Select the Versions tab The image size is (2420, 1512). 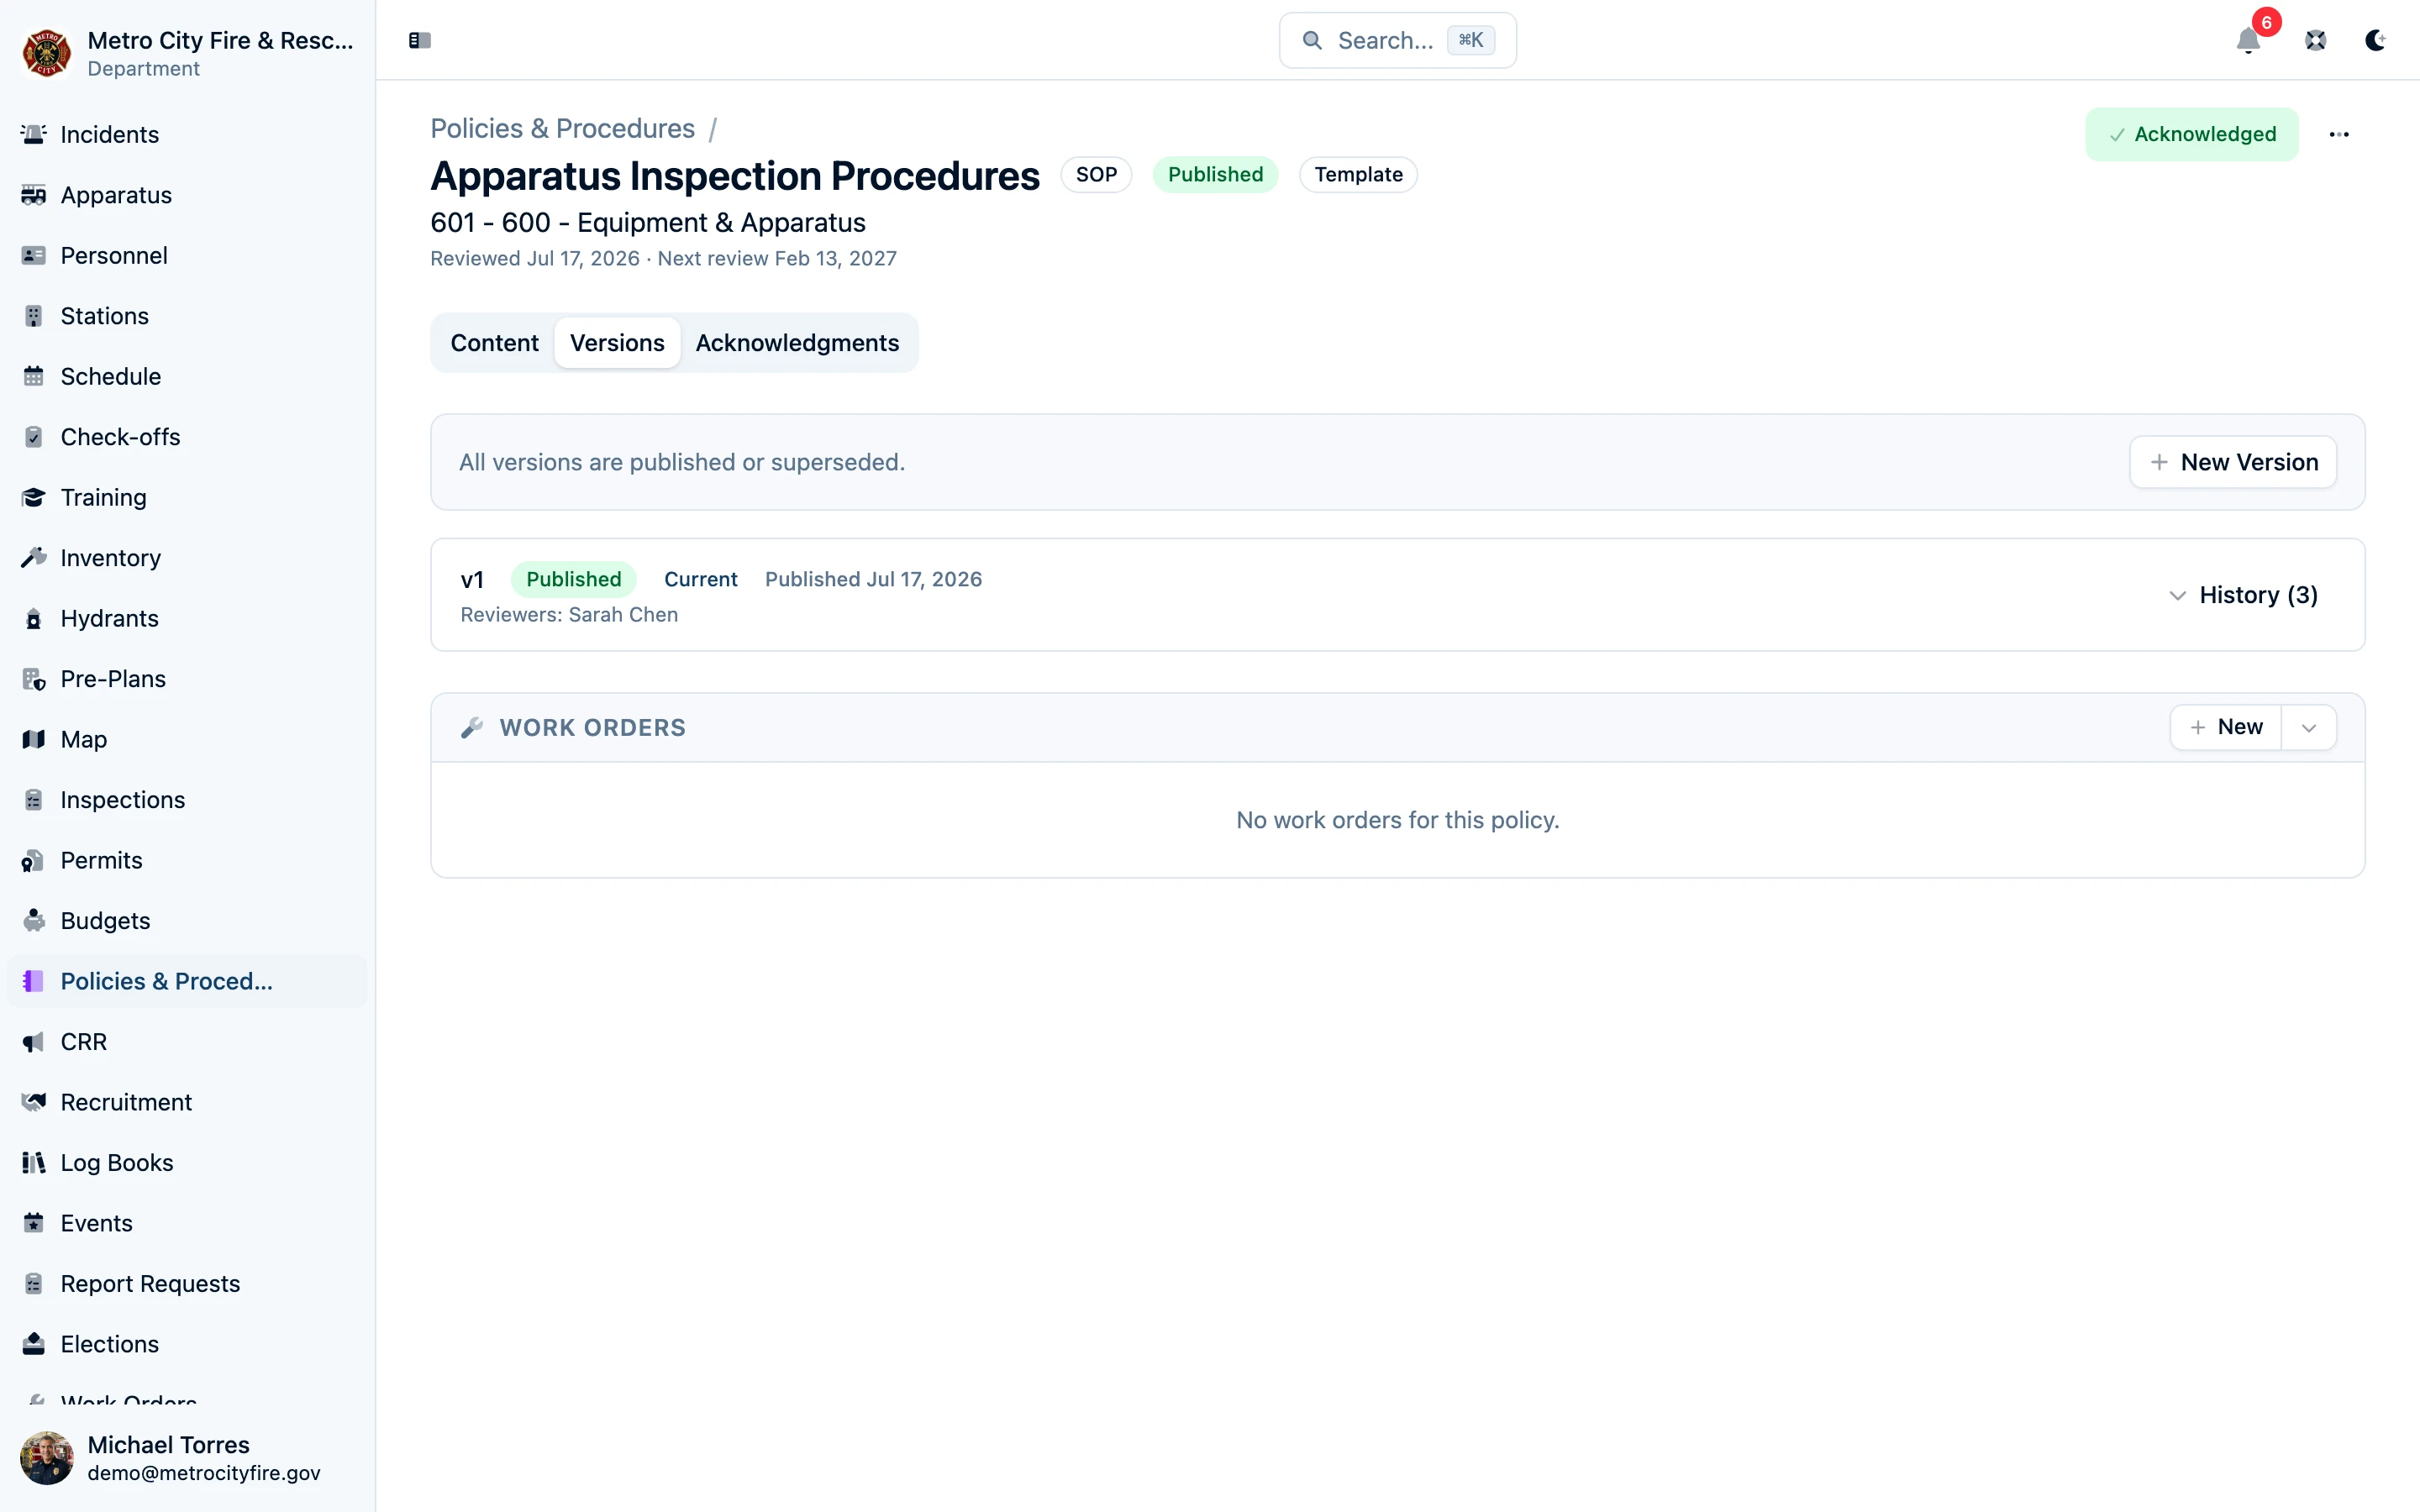point(617,343)
